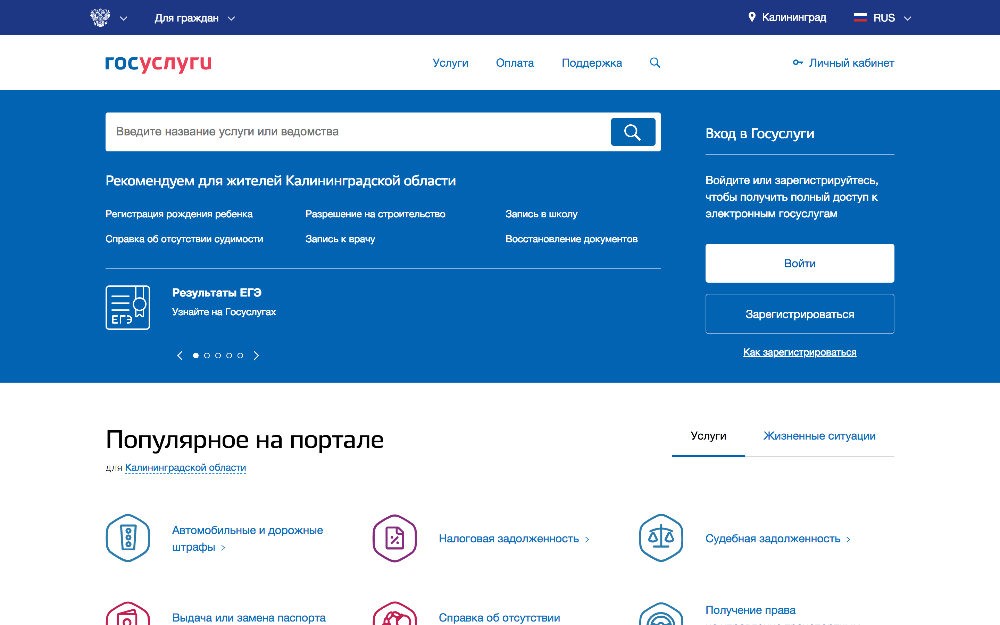The height and width of the screenshot is (625, 1000).
Task: Click the blue search button in the search bar
Action: point(633,132)
